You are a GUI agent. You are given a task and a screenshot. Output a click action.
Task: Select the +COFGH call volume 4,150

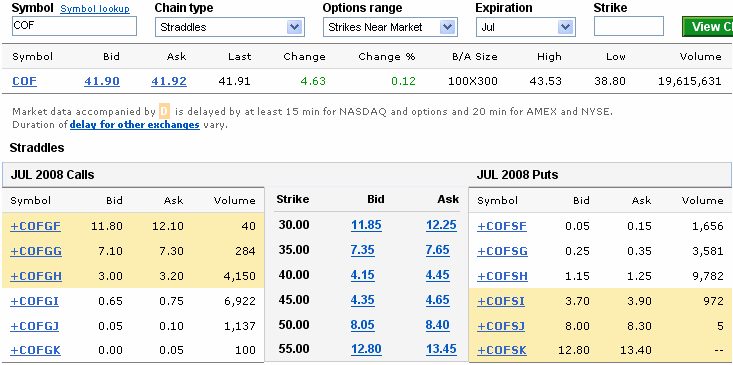click(x=239, y=276)
